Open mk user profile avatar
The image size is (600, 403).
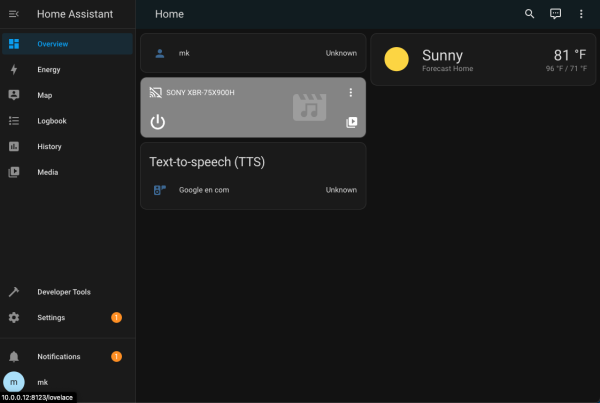click(14, 382)
